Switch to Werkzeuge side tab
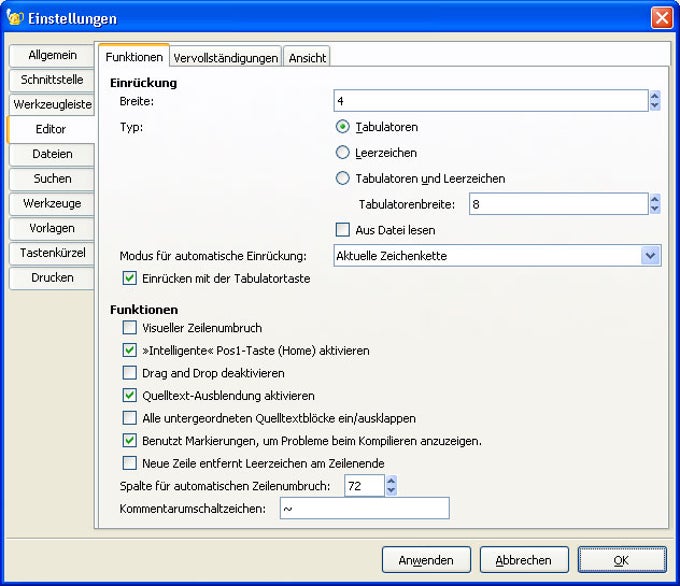Image resolution: width=680 pixels, height=586 pixels. pyautogui.click(x=52, y=203)
